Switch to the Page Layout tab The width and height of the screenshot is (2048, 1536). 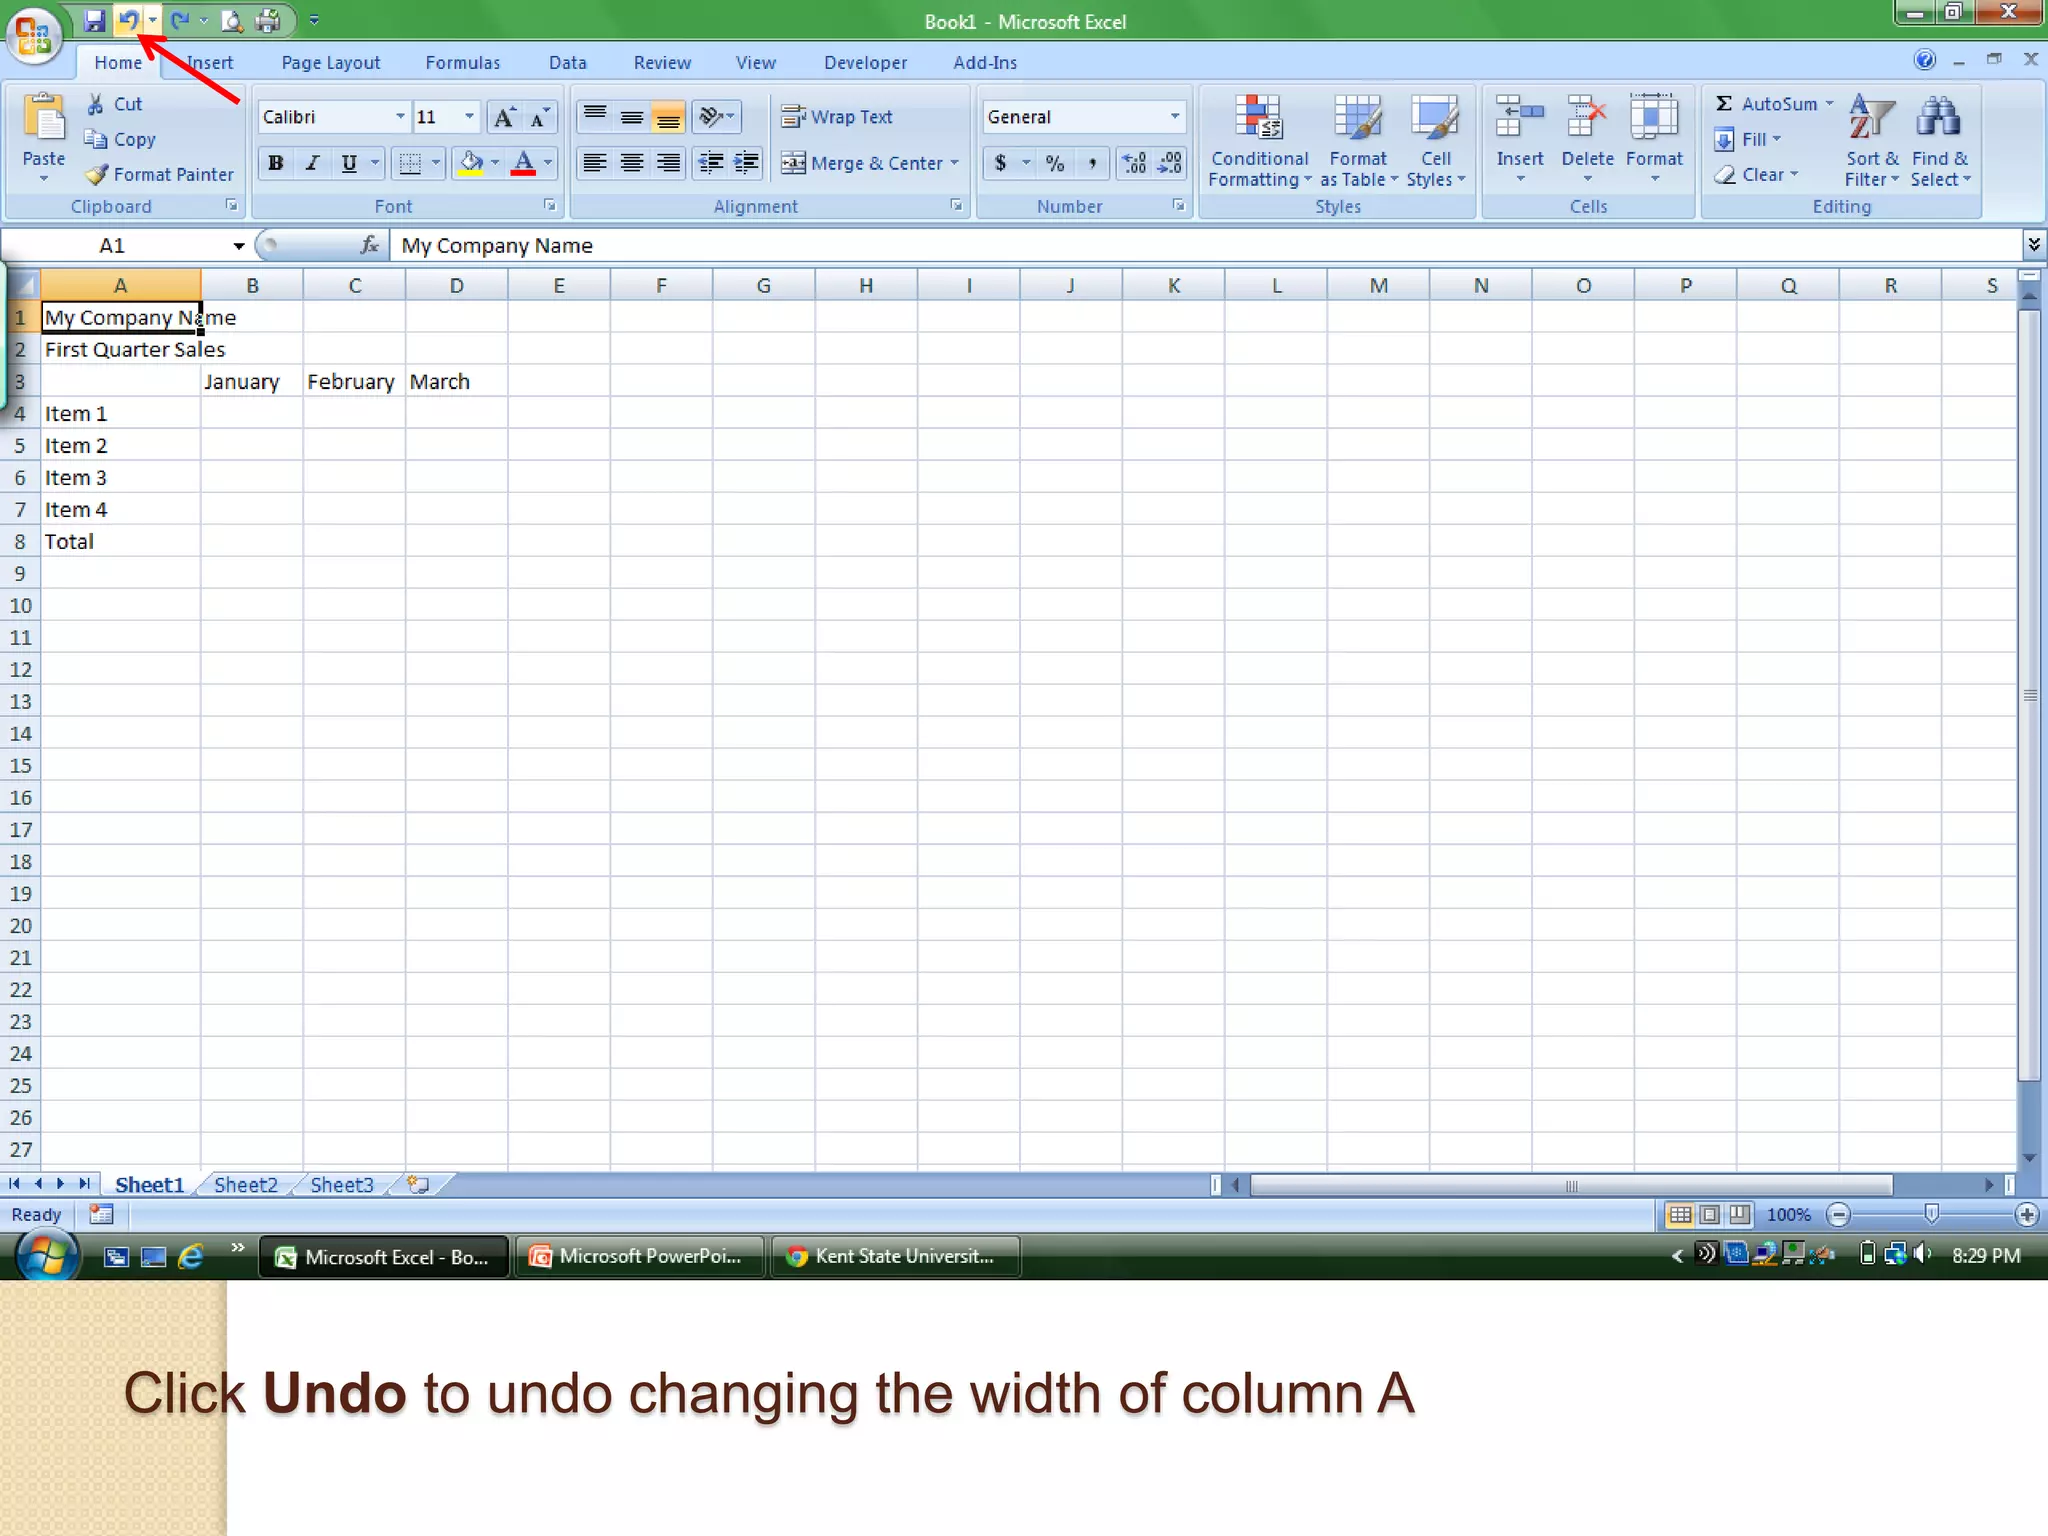pos(331,63)
